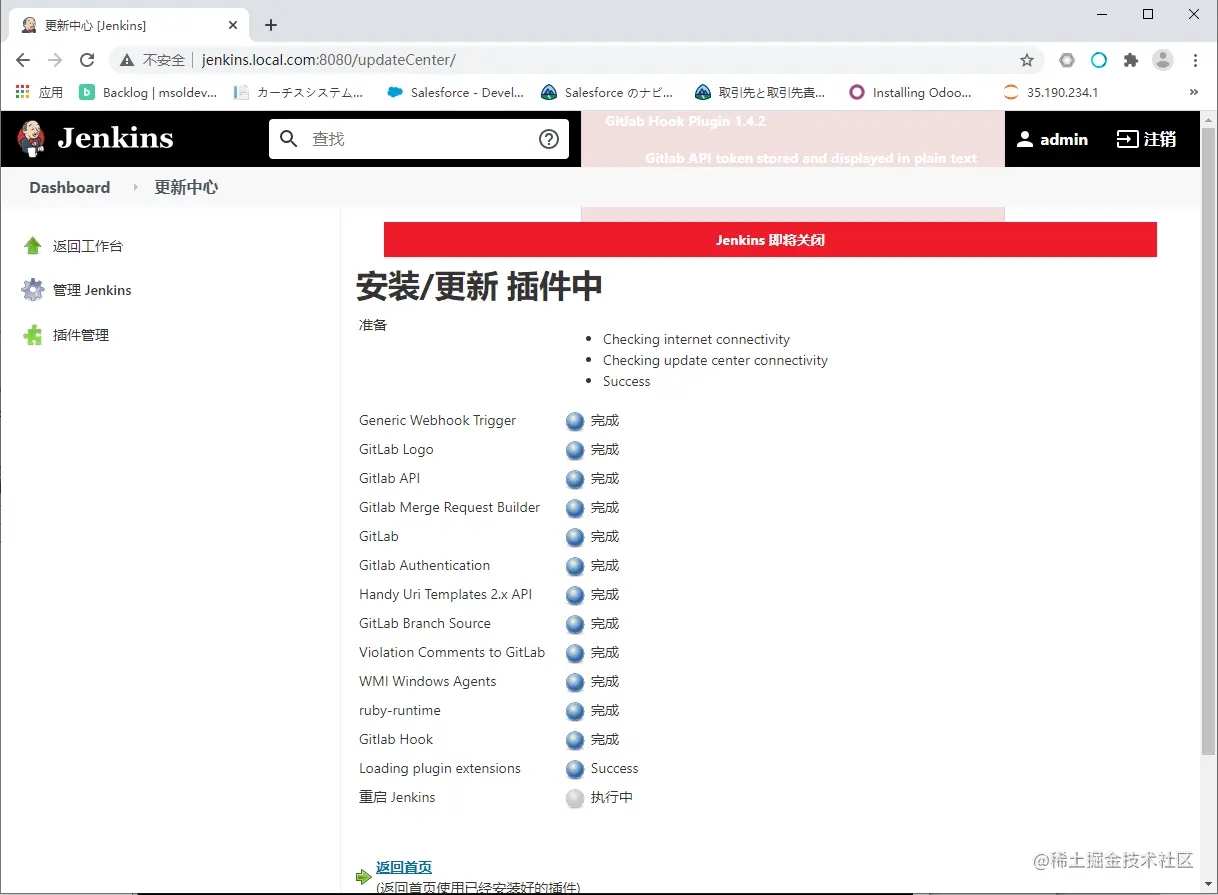This screenshot has height=895, width=1218.
Task: Go back with browser back arrow
Action: point(23,60)
